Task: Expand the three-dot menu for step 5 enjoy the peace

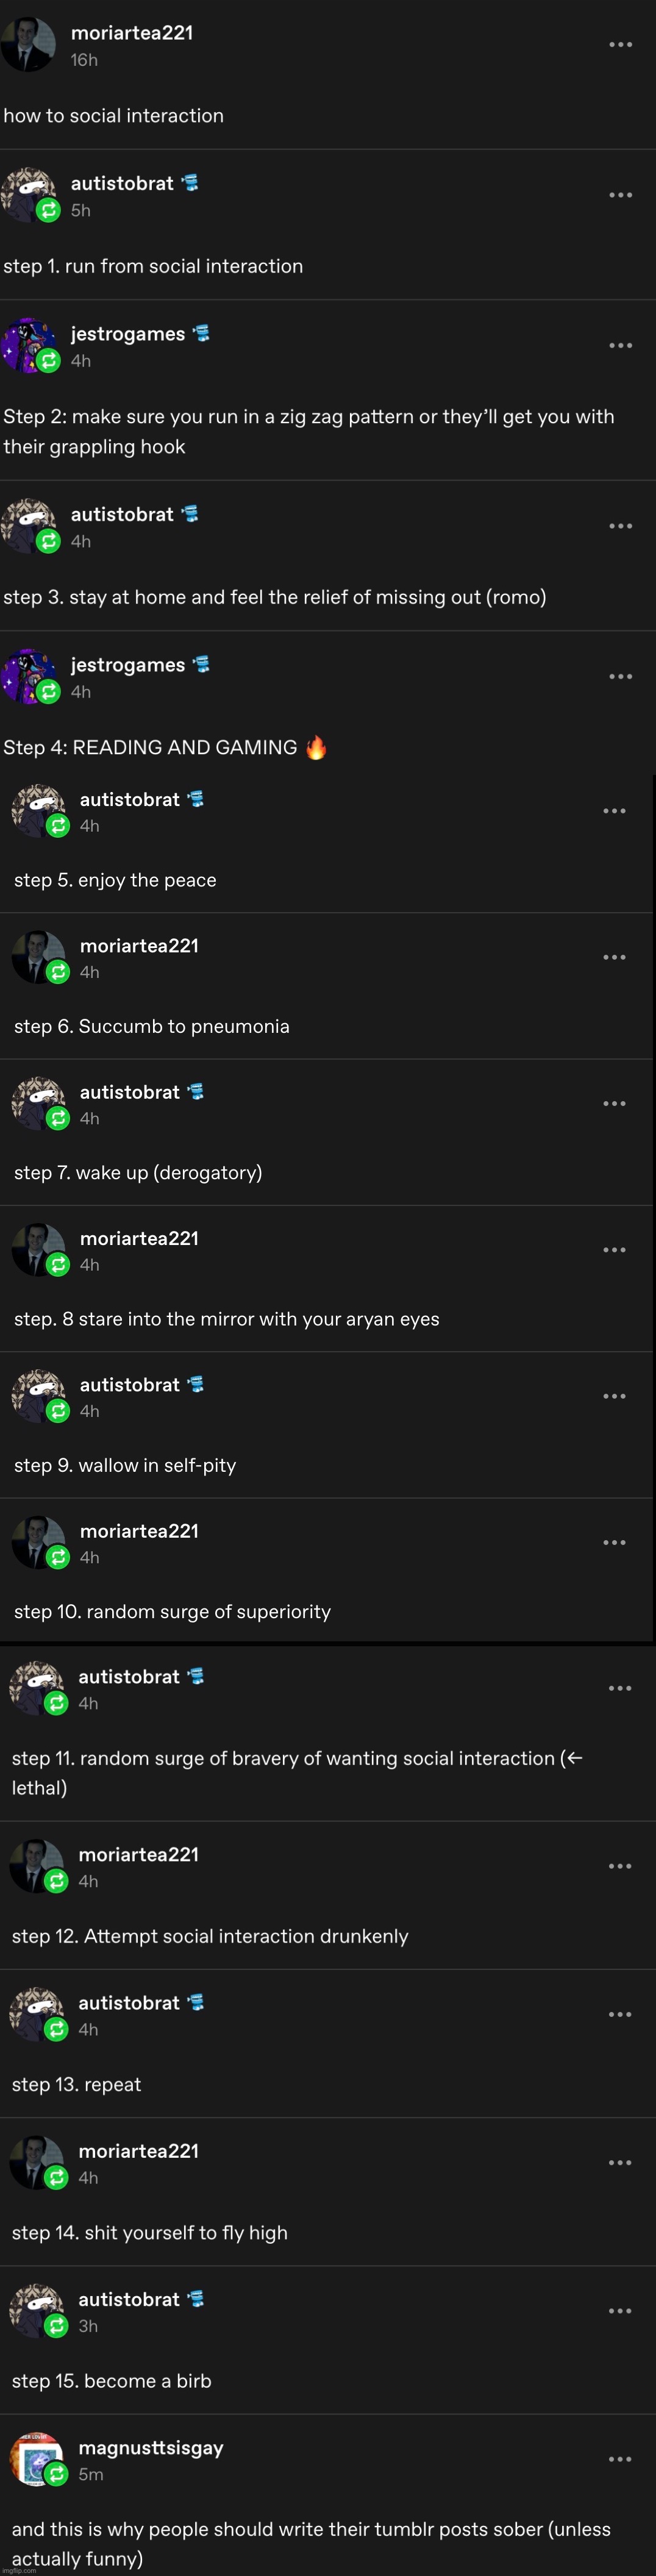Action: click(x=614, y=811)
